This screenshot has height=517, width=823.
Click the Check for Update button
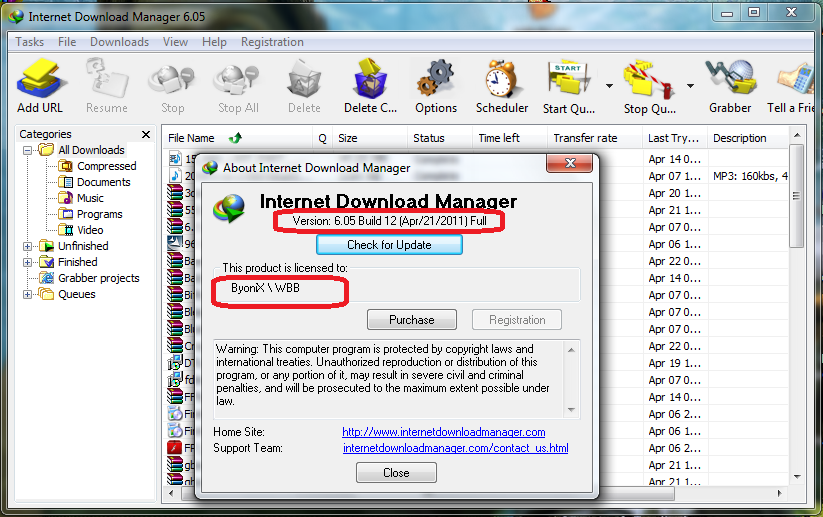coord(389,245)
